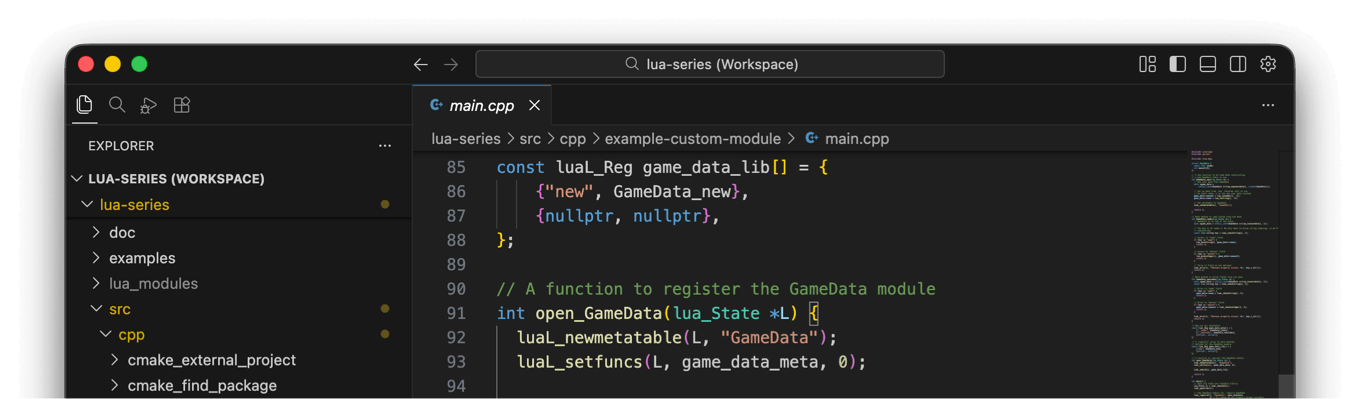The image size is (1360, 399).
Task: Click the lua-series (Workspace) search box
Action: [x=710, y=64]
